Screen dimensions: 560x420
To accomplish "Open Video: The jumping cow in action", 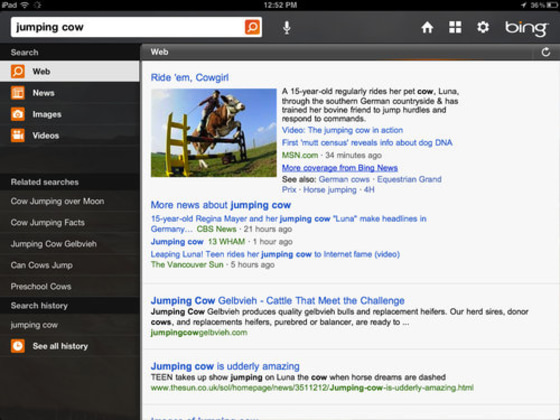I will point(342,130).
